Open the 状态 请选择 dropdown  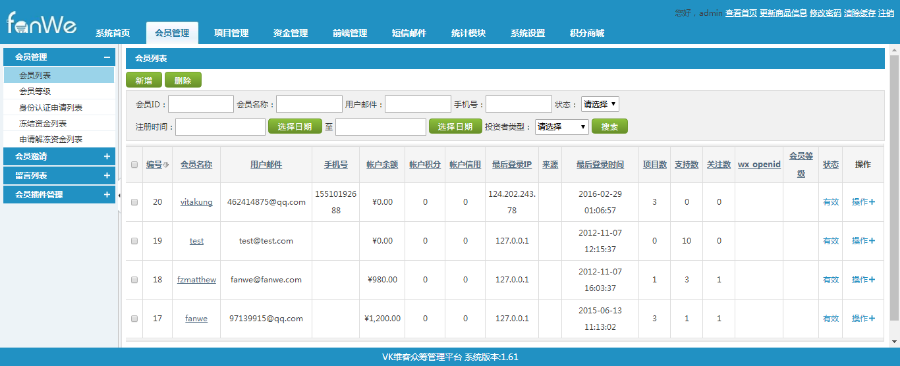pos(600,104)
